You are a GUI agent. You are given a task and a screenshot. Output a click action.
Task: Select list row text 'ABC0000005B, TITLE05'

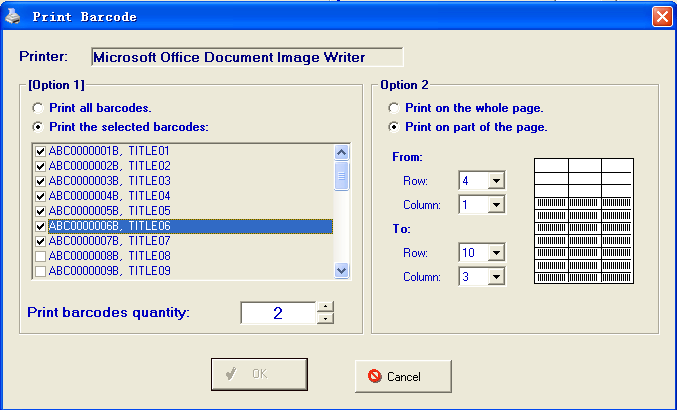109,211
